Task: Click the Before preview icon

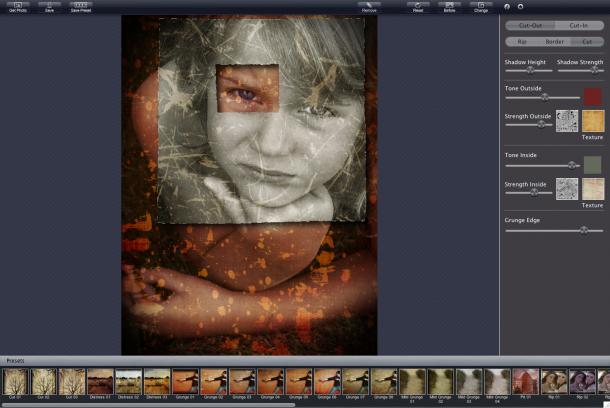Action: [x=449, y=6]
